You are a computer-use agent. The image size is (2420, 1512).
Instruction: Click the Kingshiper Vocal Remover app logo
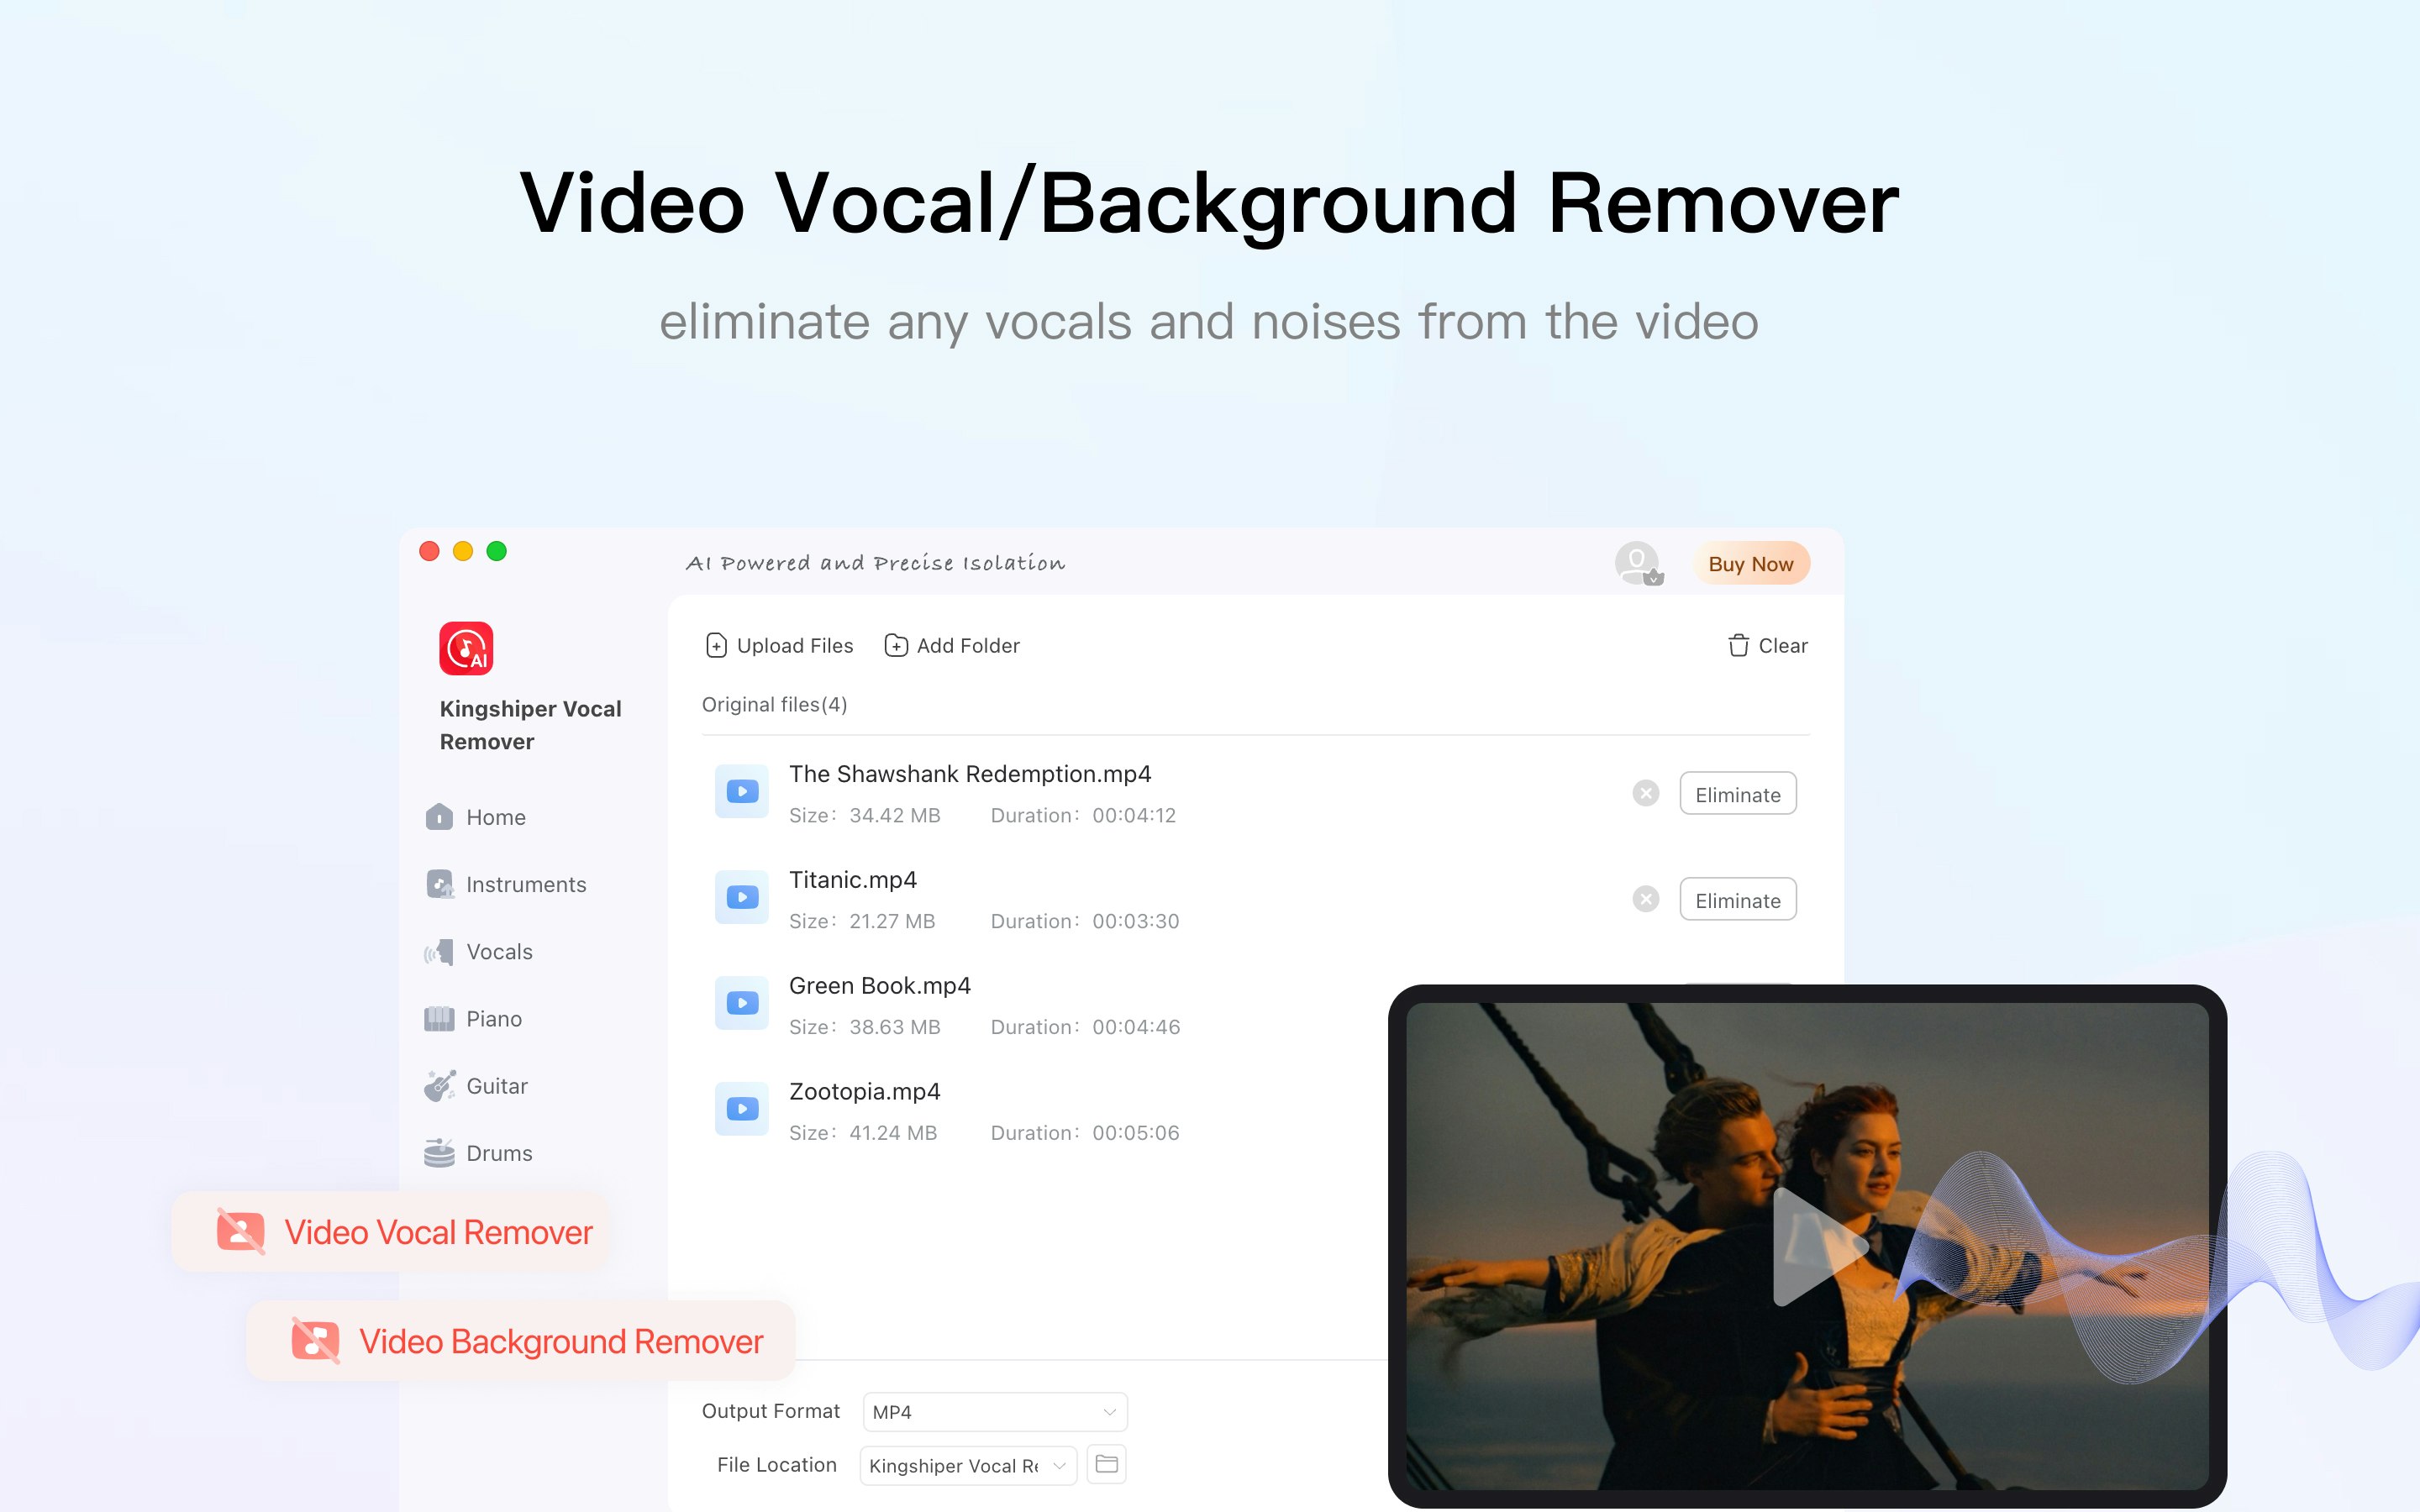pos(466,648)
